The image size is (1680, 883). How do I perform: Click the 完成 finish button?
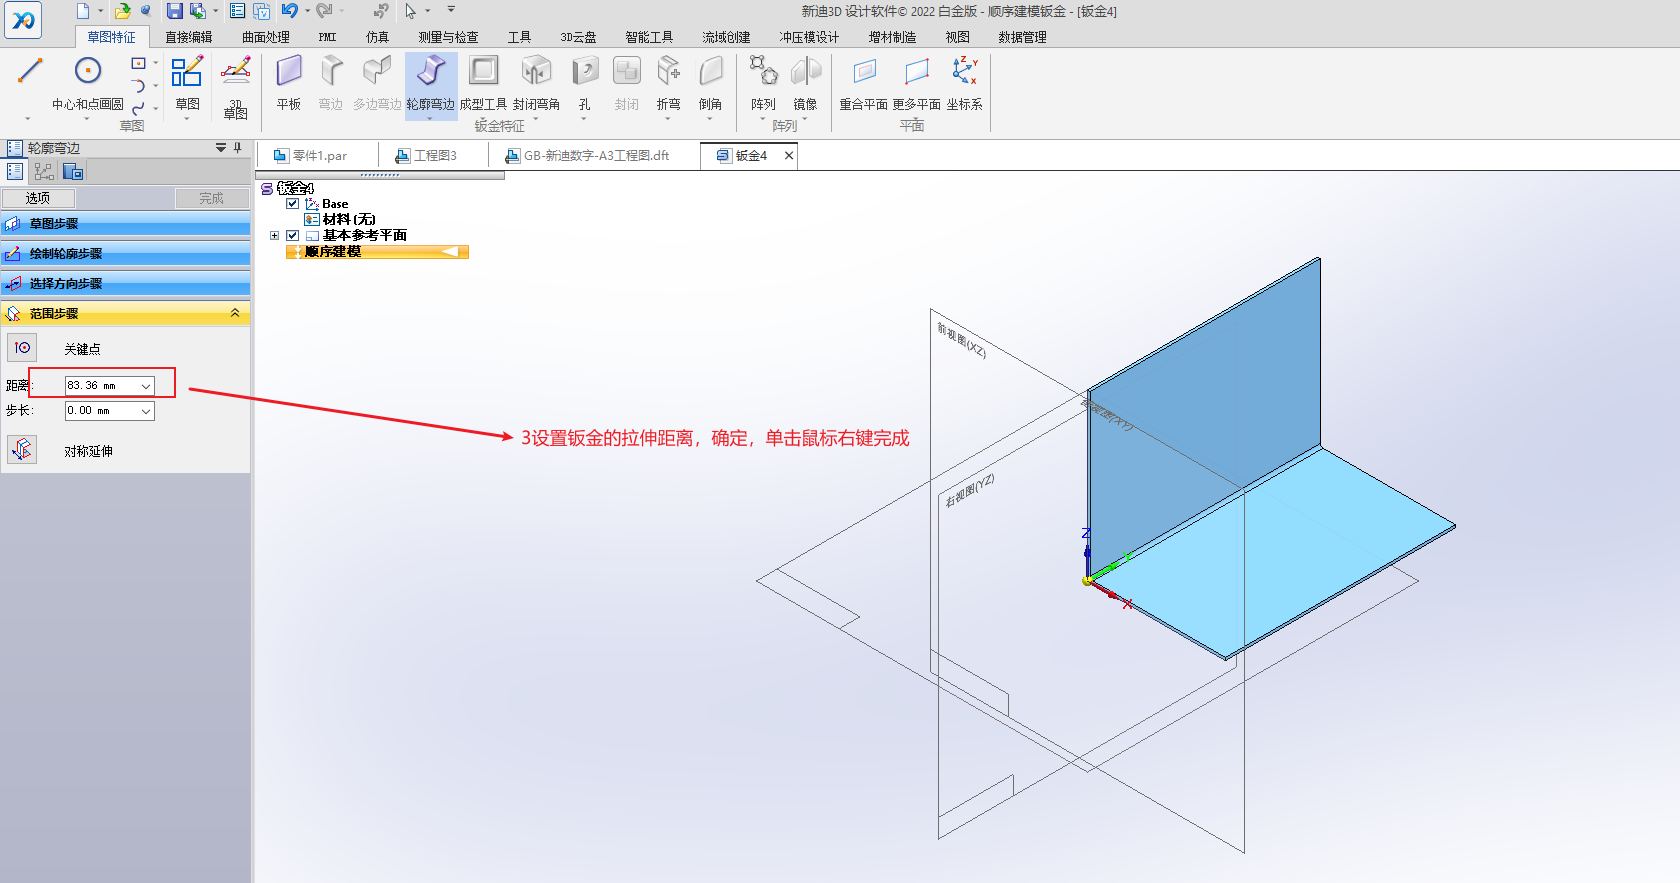pos(211,198)
